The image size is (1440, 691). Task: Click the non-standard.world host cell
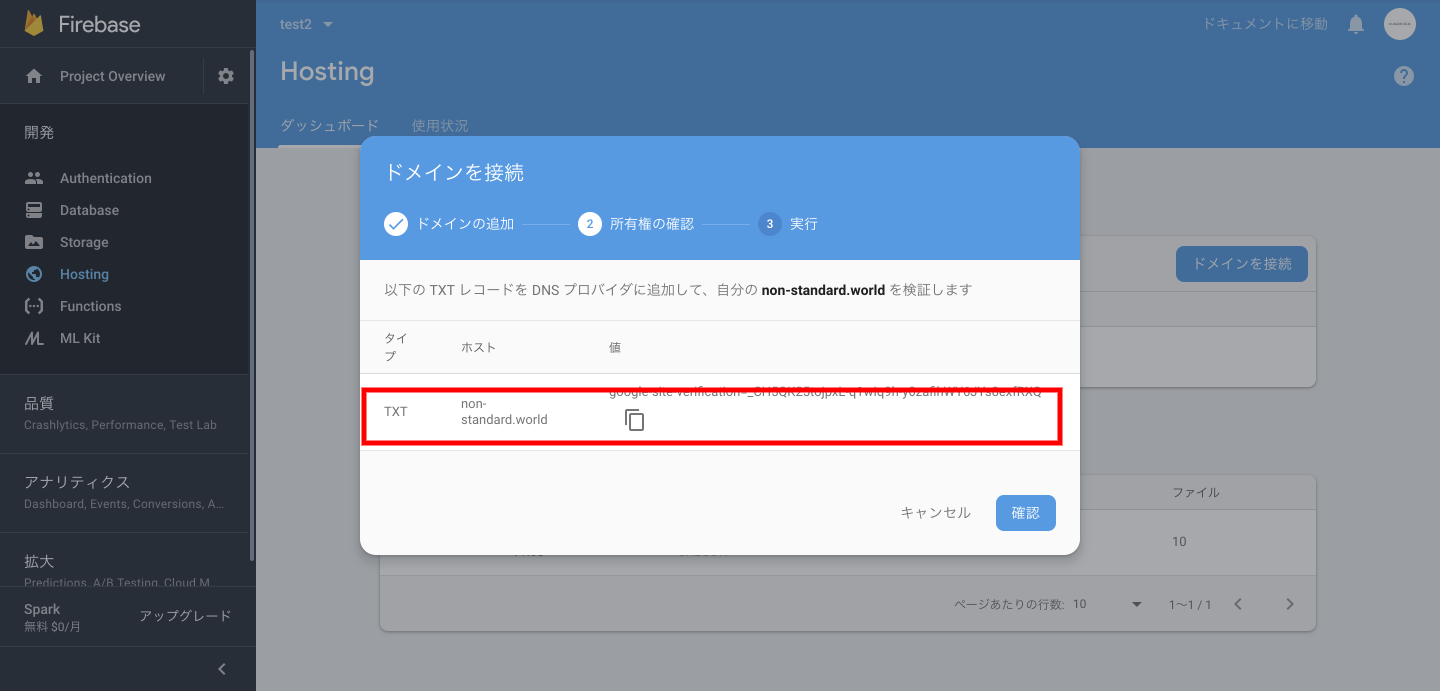tap(504, 412)
